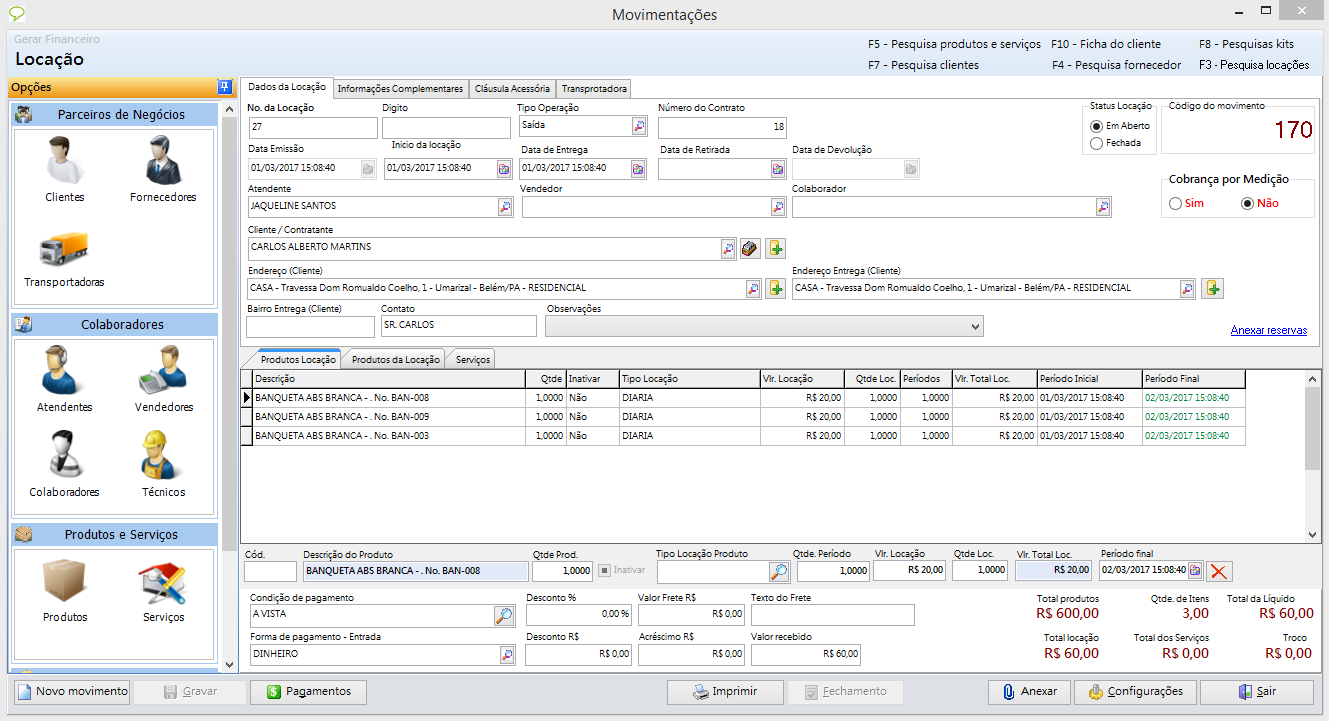This screenshot has width=1329, height=721.
Task: Switch to Informações Complementares tab
Action: [400, 89]
